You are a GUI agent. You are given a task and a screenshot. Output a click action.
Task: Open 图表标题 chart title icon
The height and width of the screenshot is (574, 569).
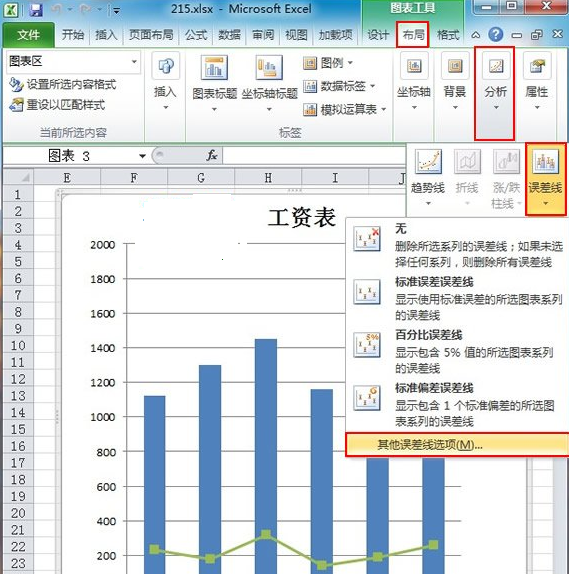[215, 67]
